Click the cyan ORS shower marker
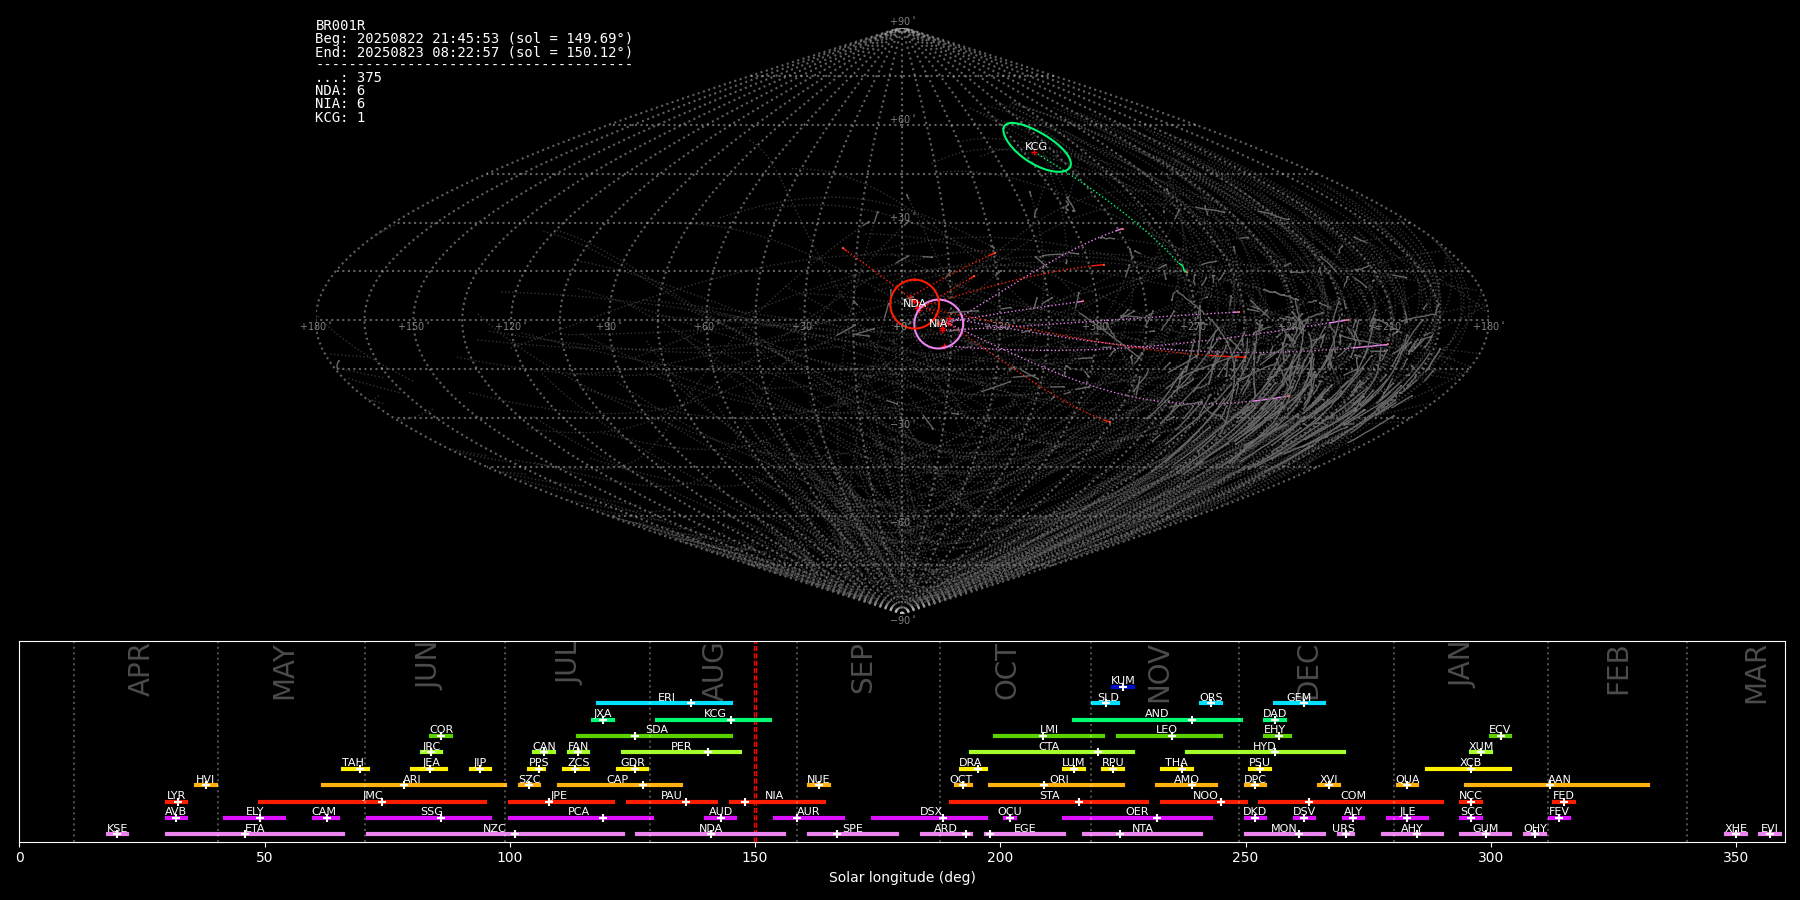Image resolution: width=1800 pixels, height=900 pixels. pos(1211,703)
